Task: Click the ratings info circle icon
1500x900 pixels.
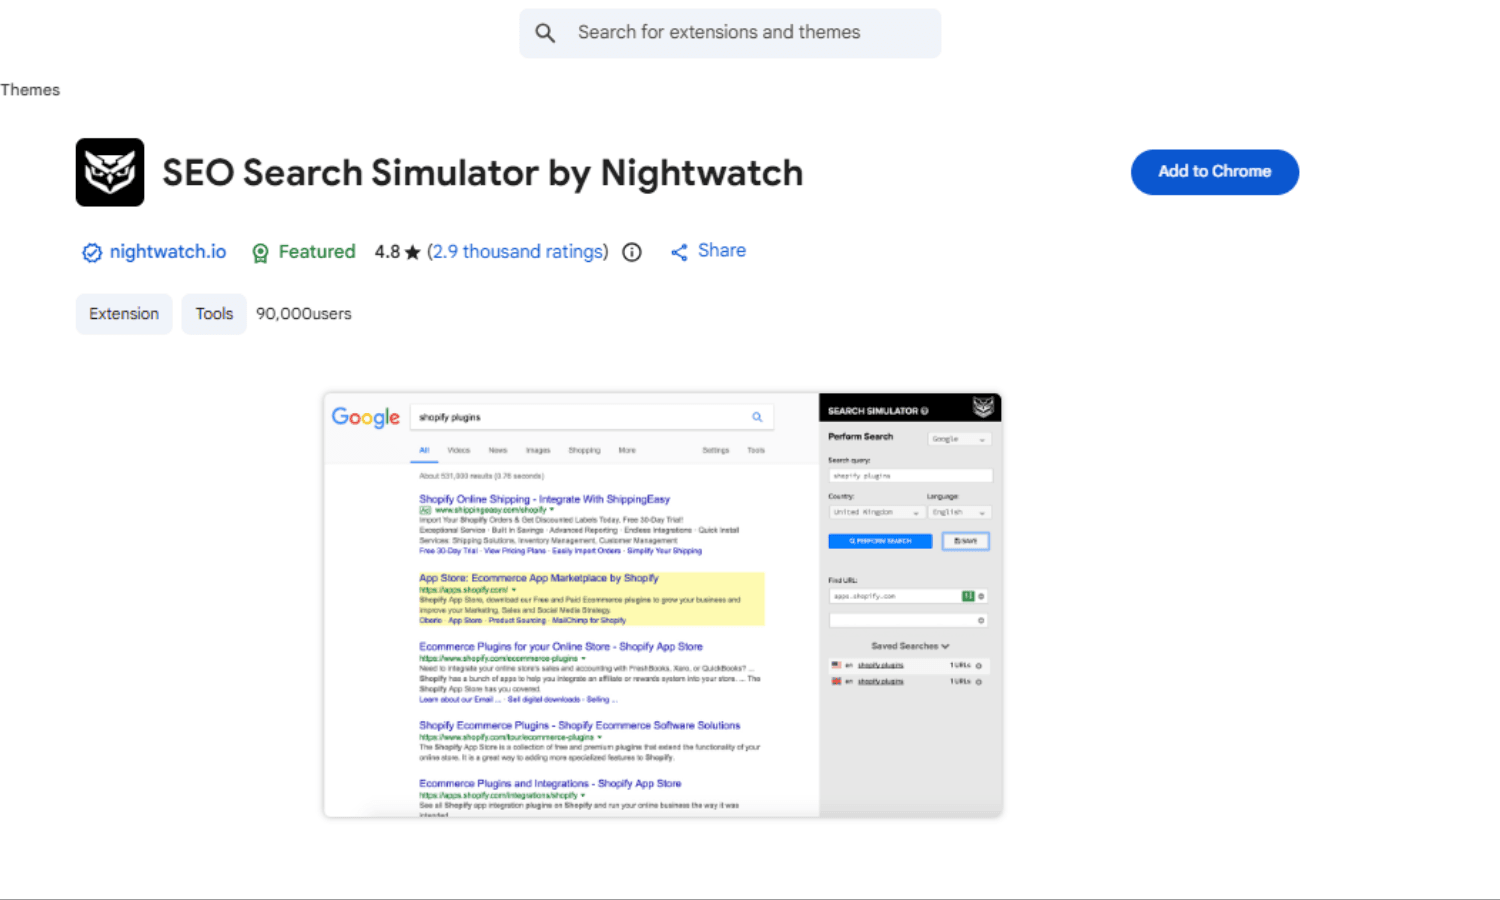Action: (632, 252)
